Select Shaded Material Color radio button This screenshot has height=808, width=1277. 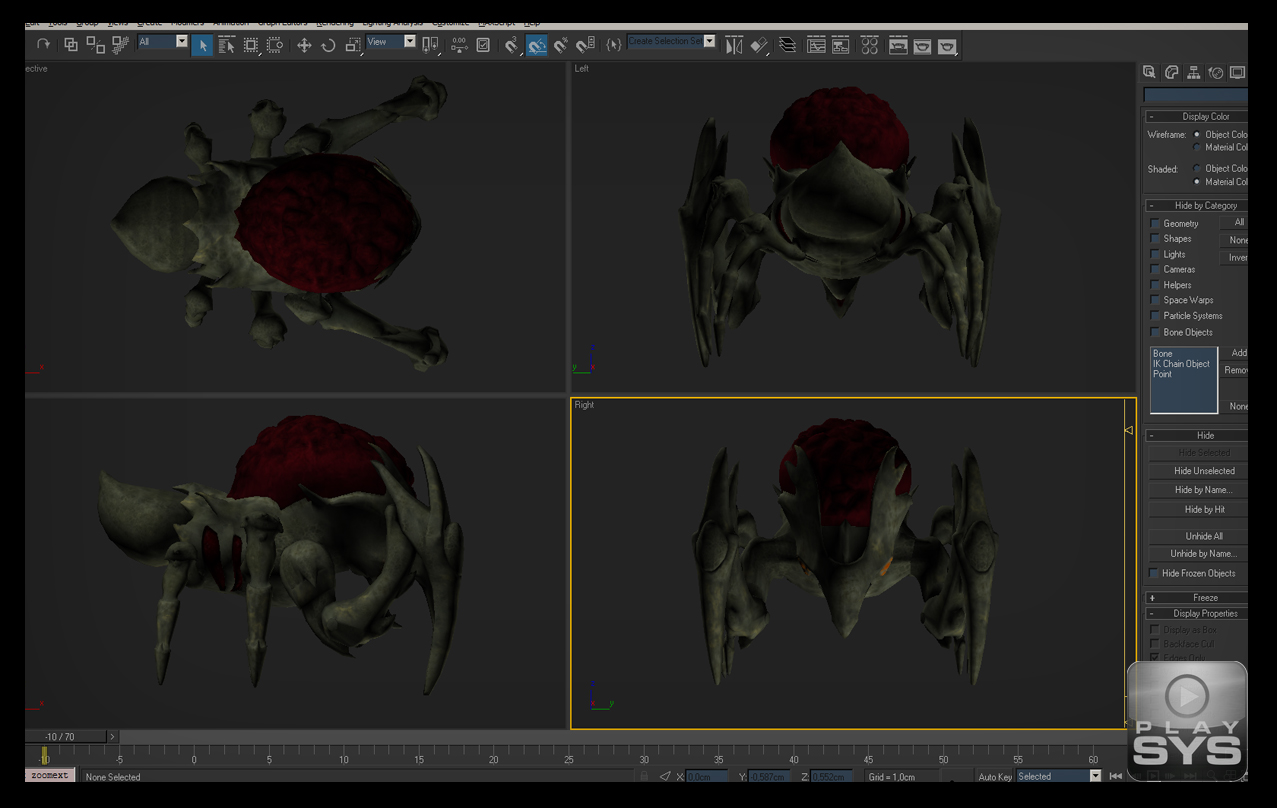click(1197, 182)
